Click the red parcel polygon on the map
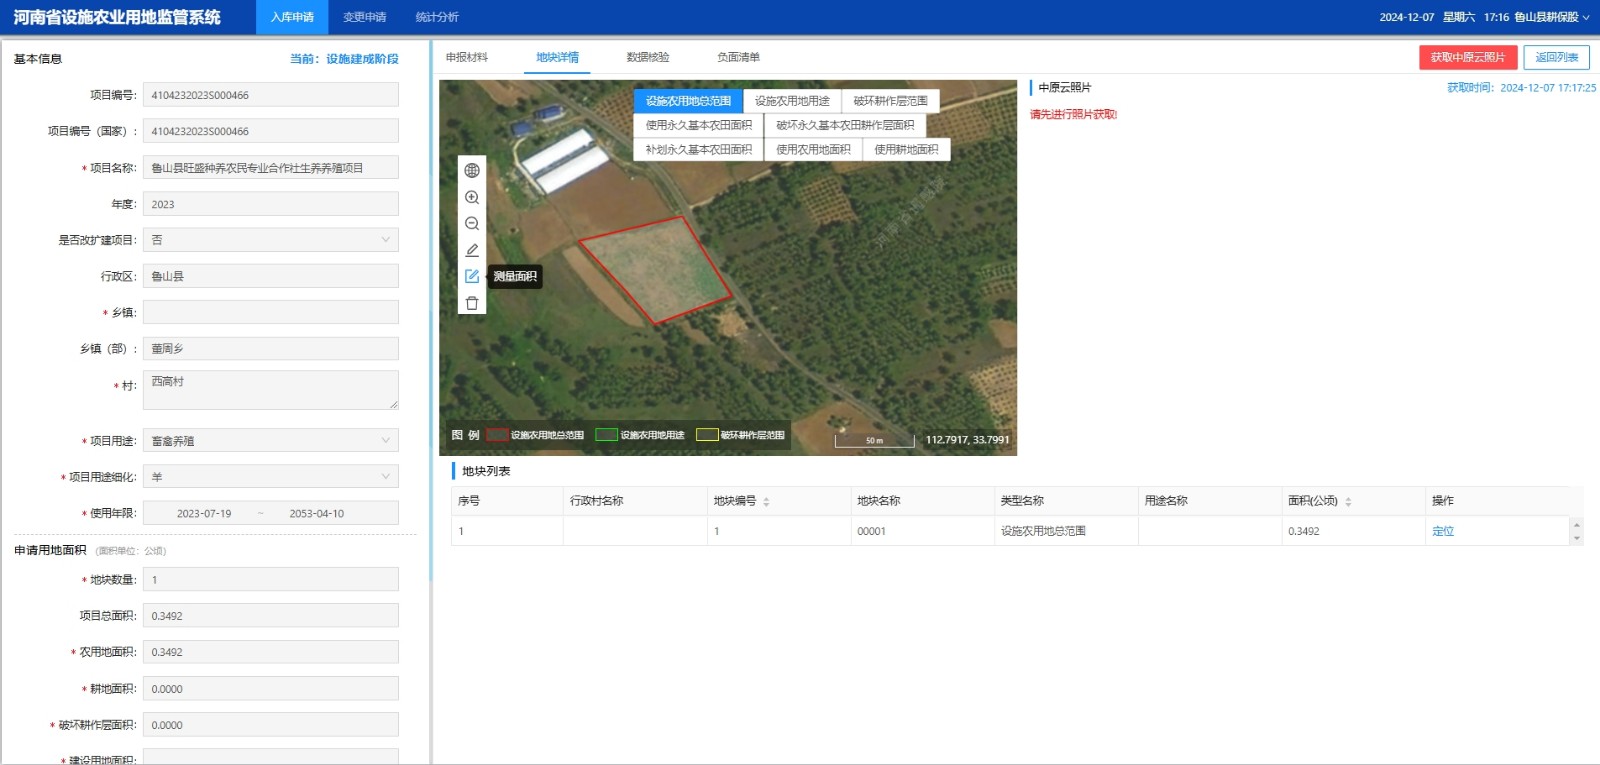The height and width of the screenshot is (765, 1600). pos(655,270)
